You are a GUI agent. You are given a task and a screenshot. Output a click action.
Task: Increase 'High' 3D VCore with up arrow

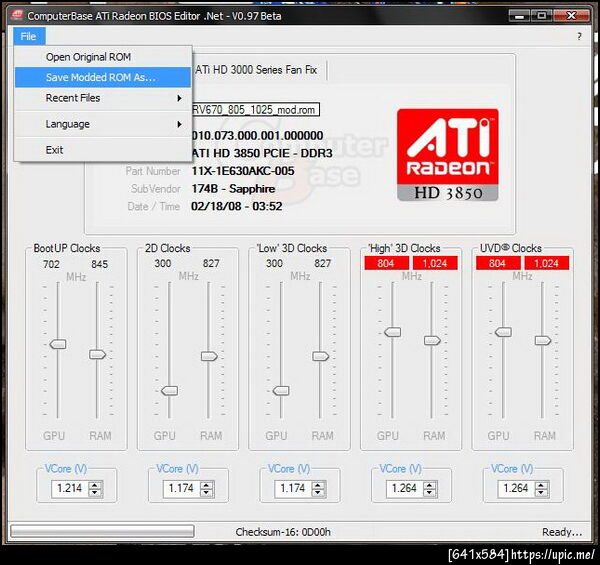[429, 485]
